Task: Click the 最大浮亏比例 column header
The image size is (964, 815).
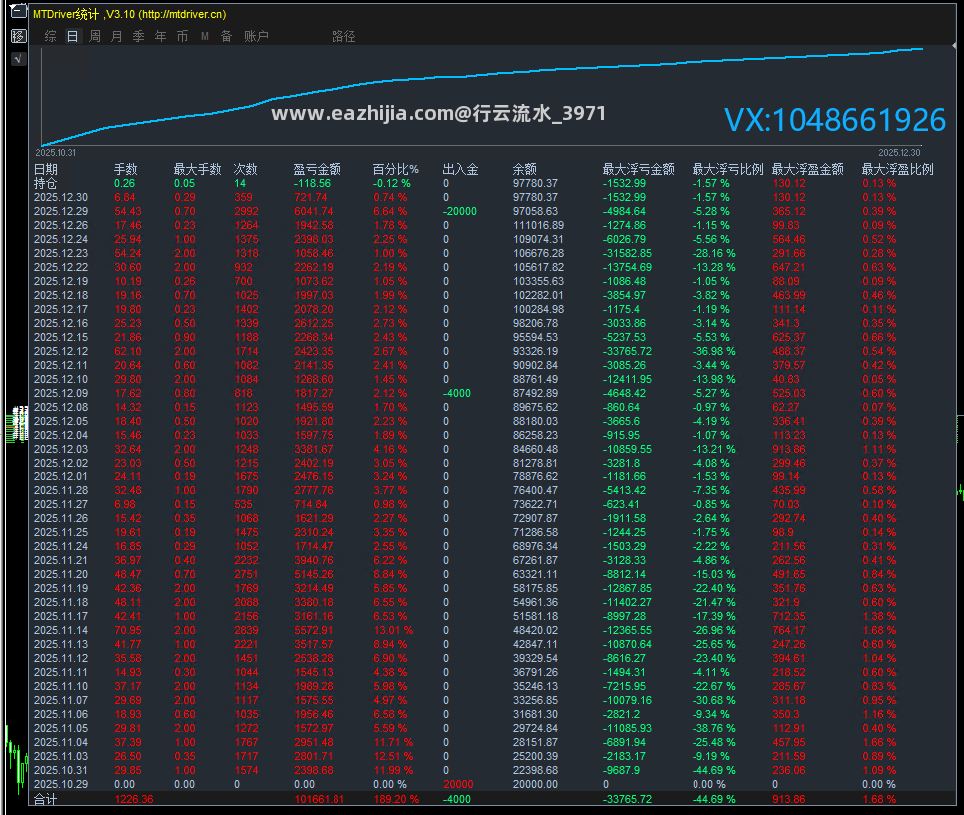Action: 728,170
